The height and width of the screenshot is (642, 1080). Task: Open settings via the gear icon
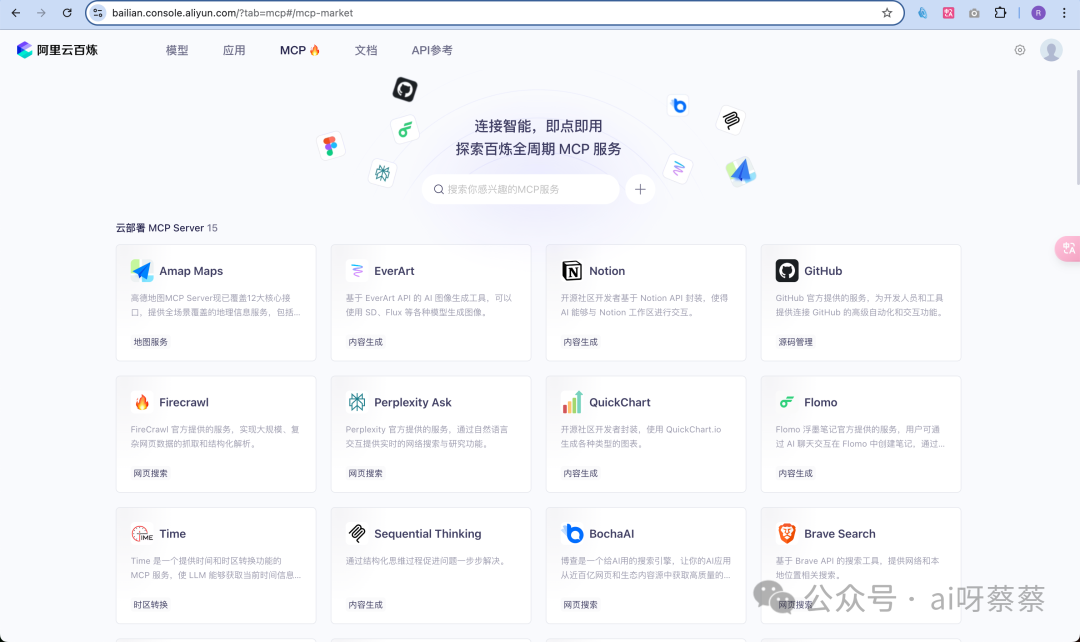[1020, 50]
